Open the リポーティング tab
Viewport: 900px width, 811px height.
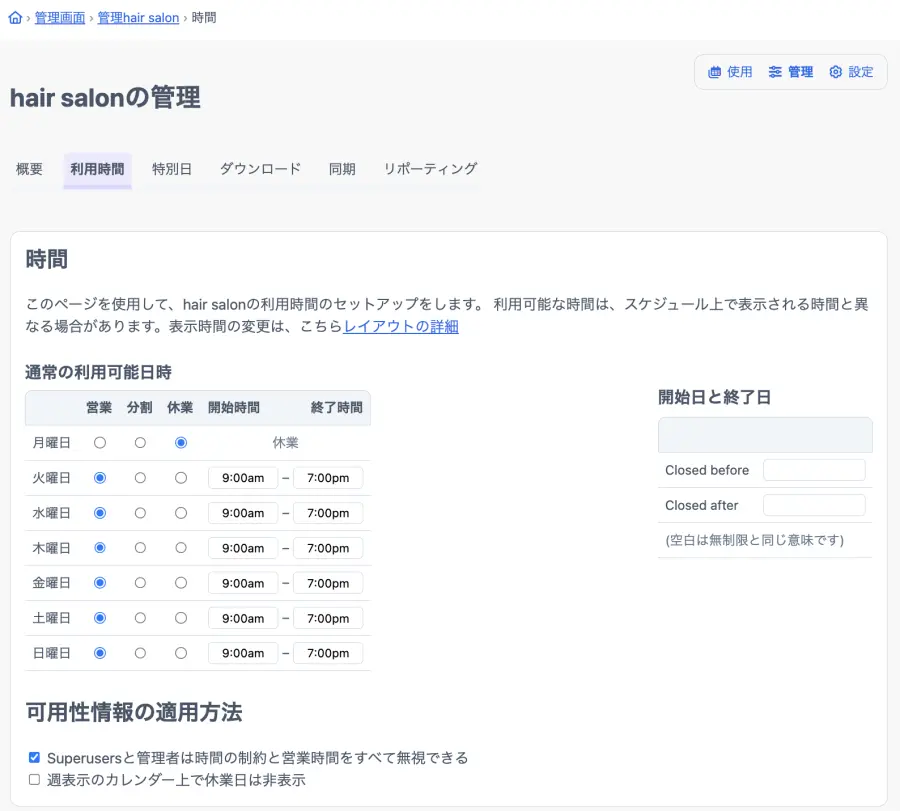[x=430, y=169]
